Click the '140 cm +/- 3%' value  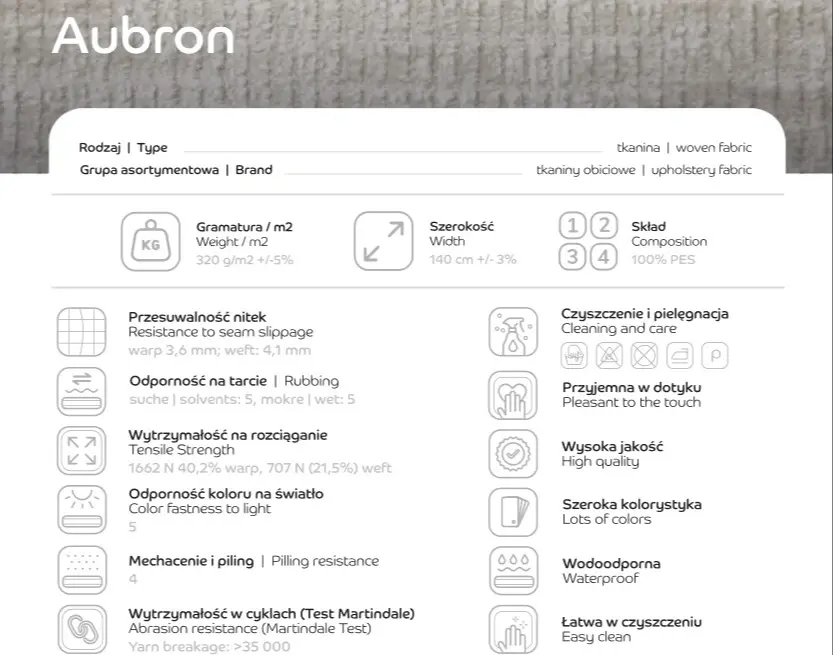point(473,259)
